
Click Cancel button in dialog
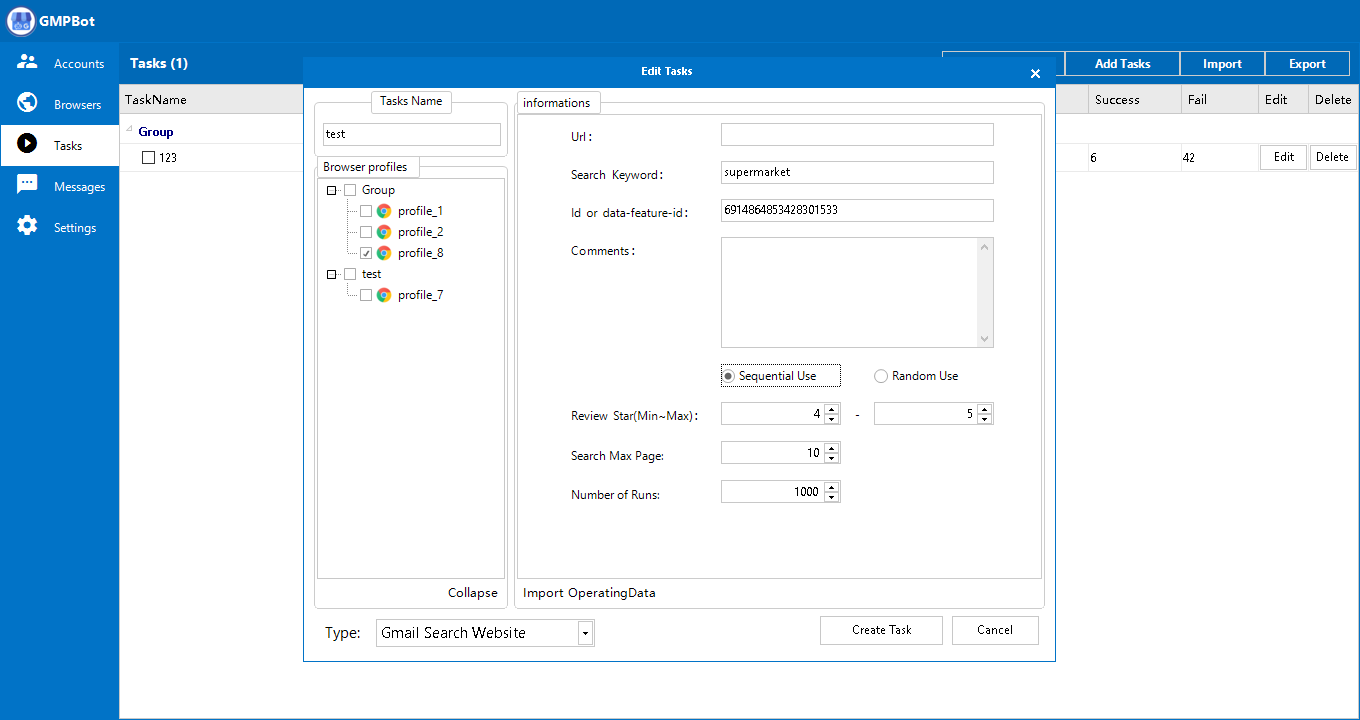pyautogui.click(x=995, y=630)
